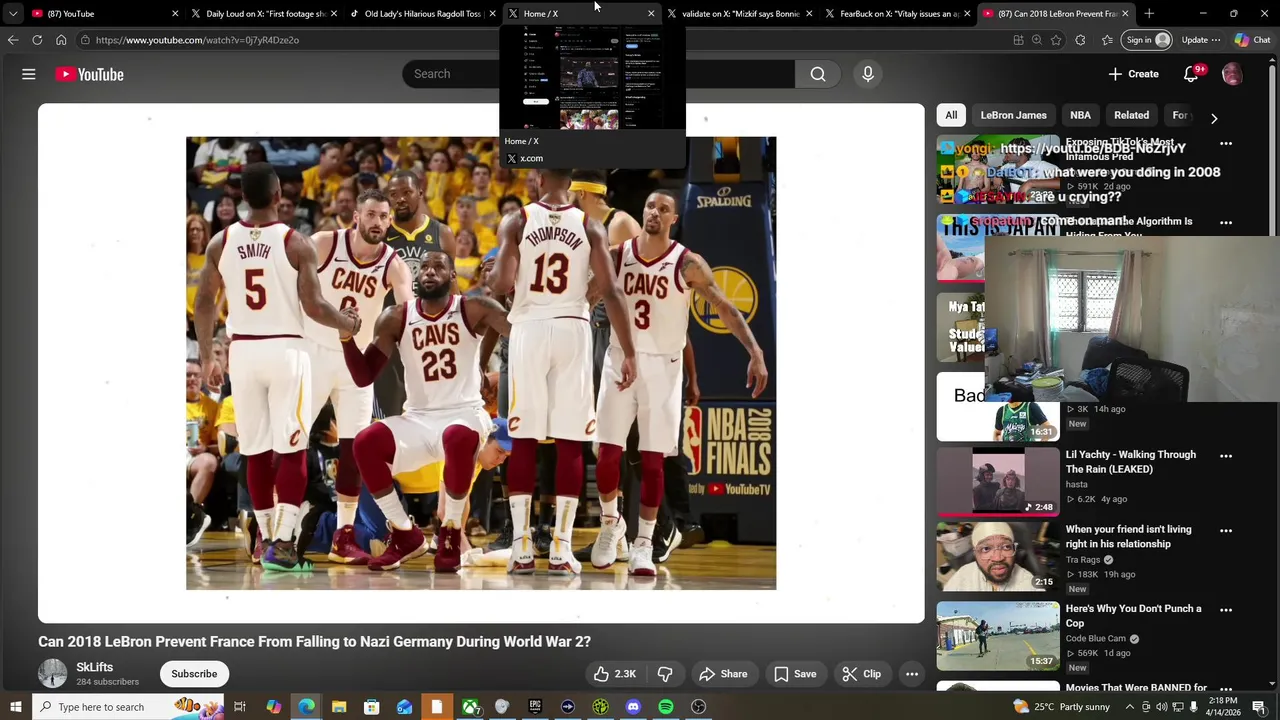
Task: Open more actions menu below video
Action: (912, 674)
